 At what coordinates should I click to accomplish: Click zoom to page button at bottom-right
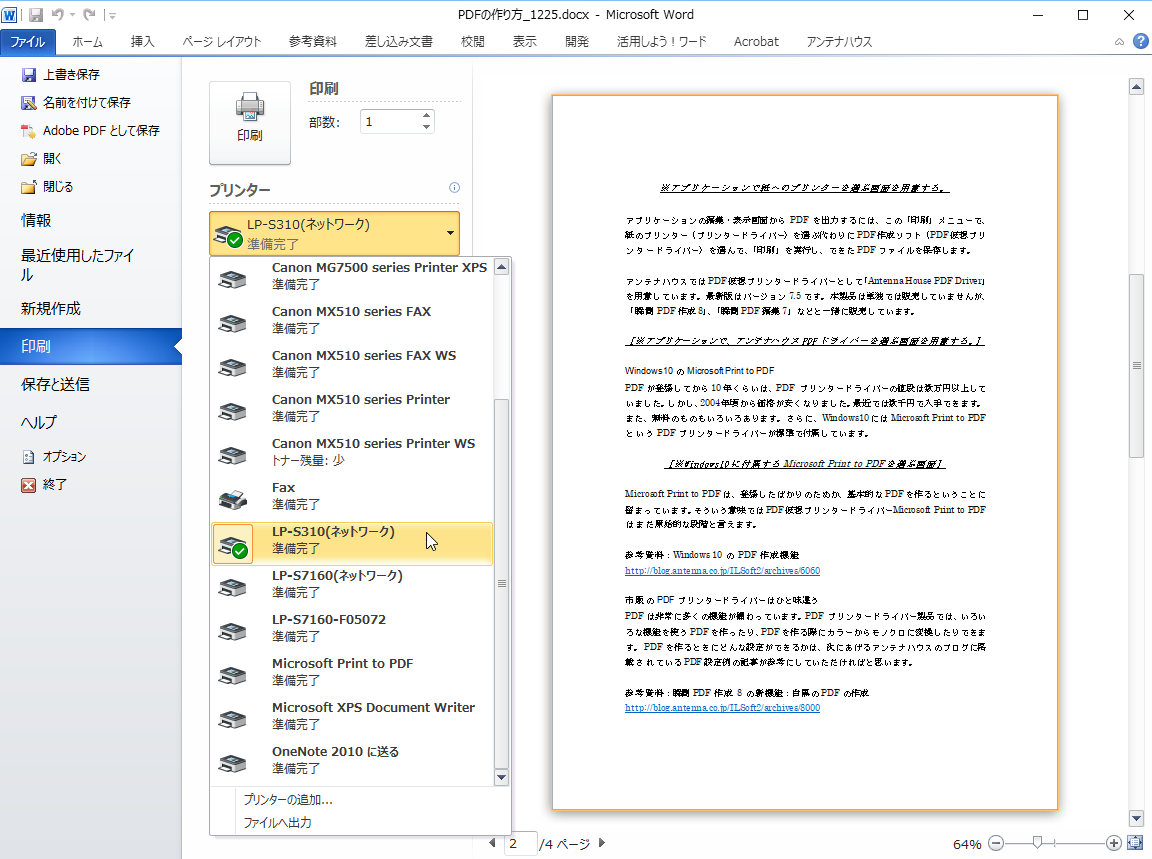pyautogui.click(x=1135, y=843)
